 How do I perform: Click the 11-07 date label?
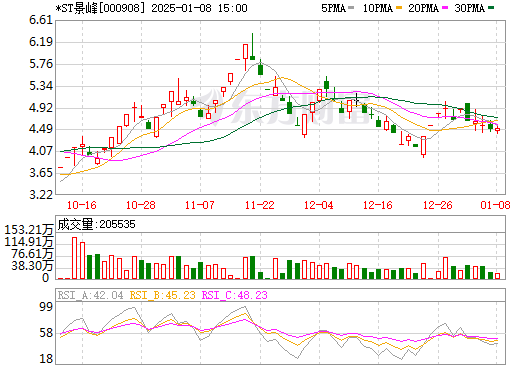click(x=200, y=205)
